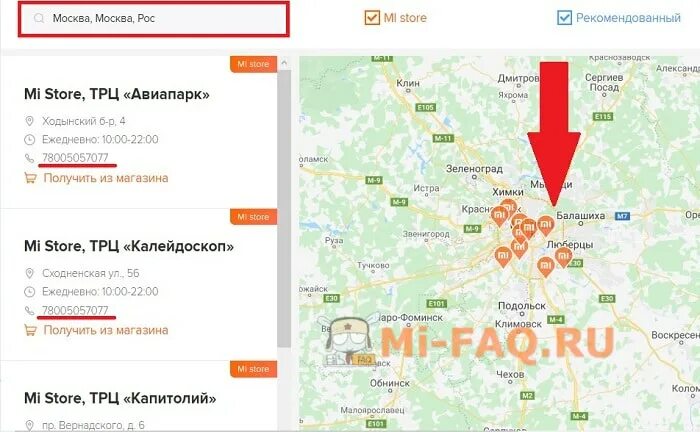This screenshot has height=432, width=700.
Task: Open Mi Store ТРЦ «Калейдоскоп» entry
Action: click(129, 246)
